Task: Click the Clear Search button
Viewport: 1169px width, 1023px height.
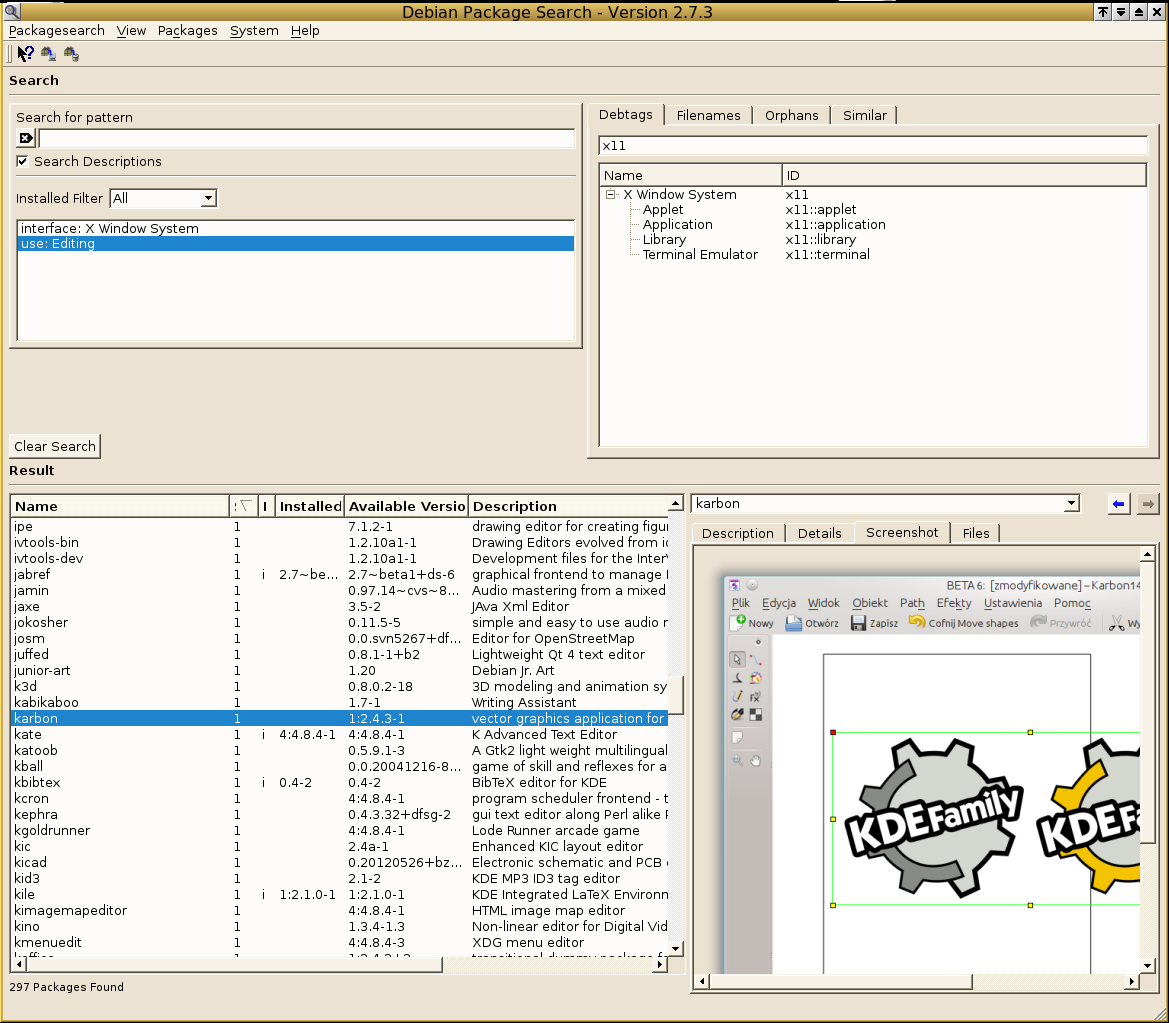Action: tap(55, 446)
